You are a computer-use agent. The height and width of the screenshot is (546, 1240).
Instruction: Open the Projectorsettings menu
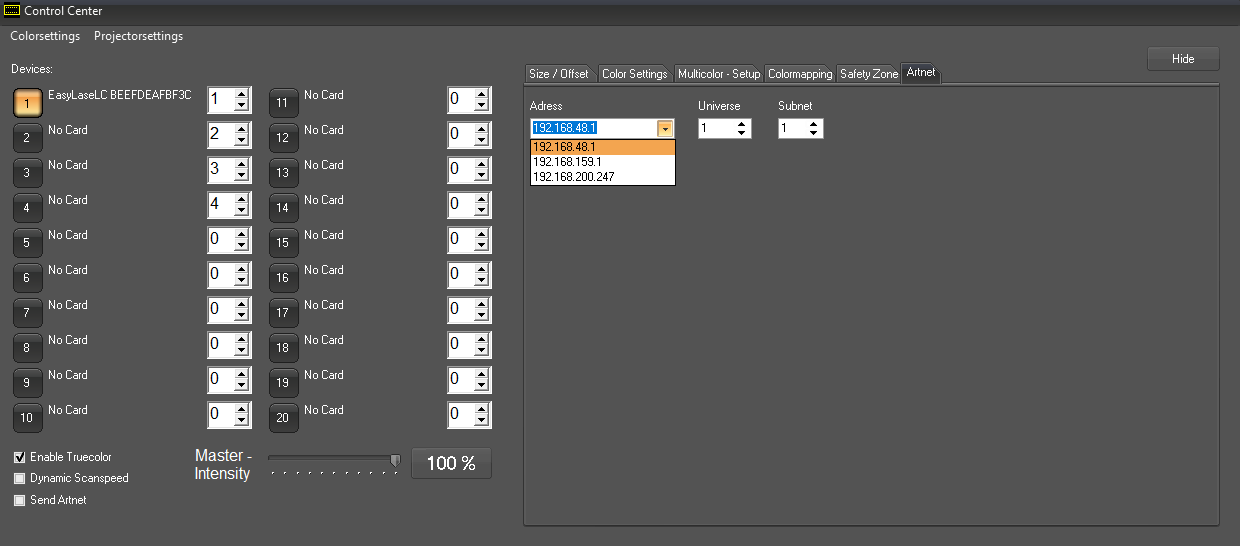pos(138,36)
